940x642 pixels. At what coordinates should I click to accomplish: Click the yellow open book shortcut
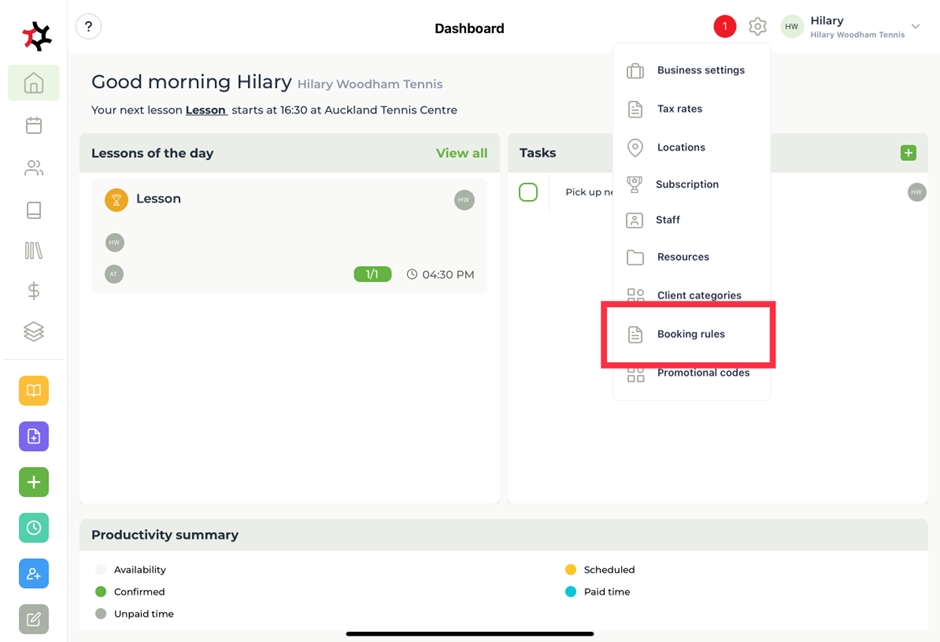pyautogui.click(x=34, y=391)
